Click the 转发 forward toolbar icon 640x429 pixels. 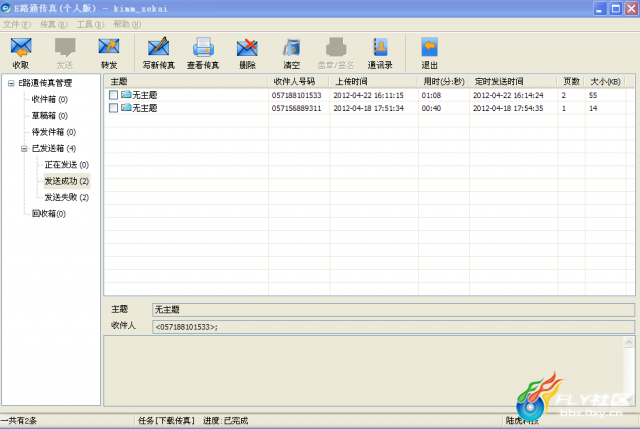click(x=109, y=47)
